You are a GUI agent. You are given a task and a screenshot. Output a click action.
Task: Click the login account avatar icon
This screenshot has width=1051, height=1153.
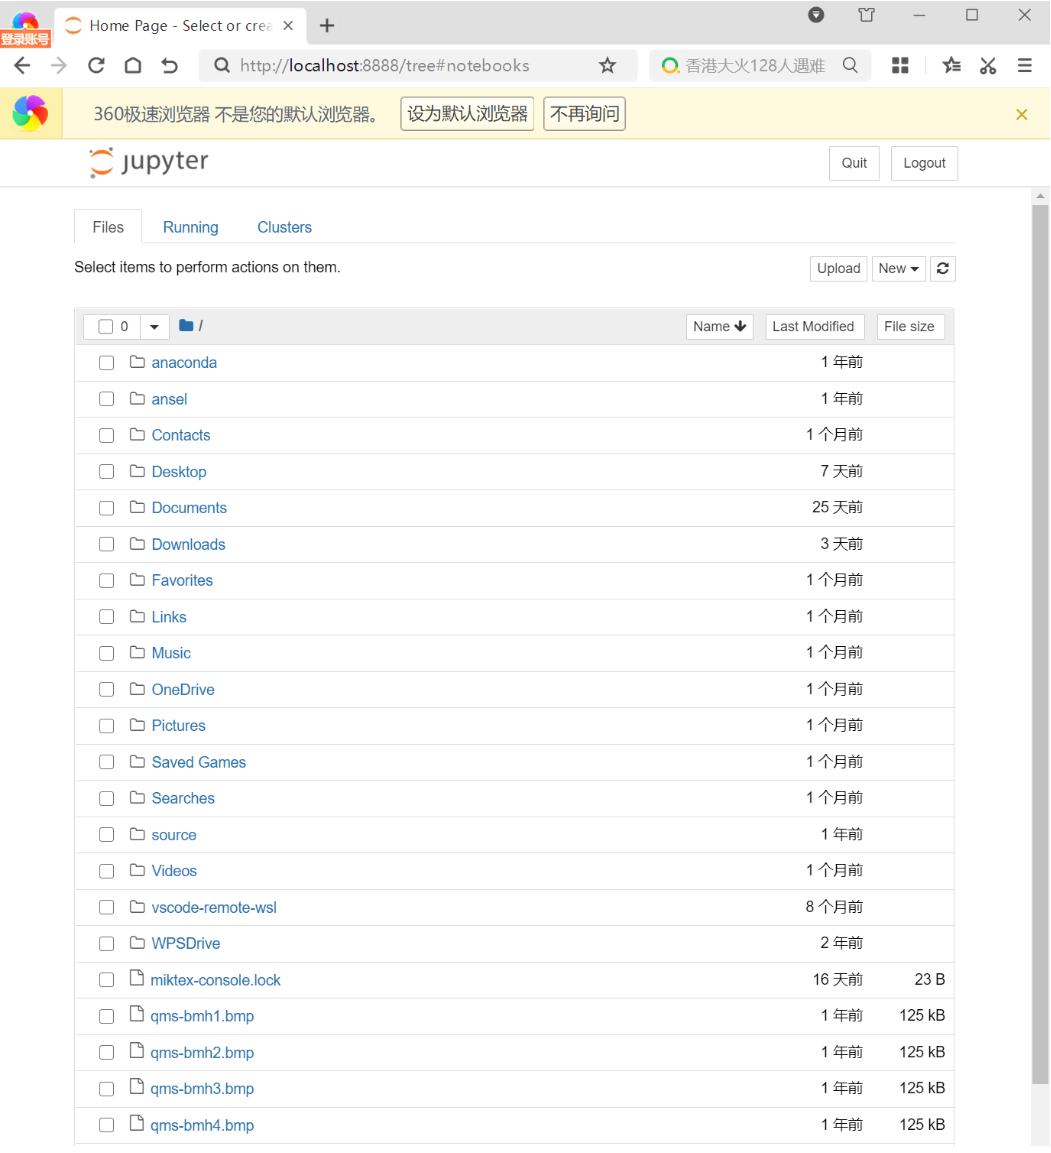click(x=25, y=28)
